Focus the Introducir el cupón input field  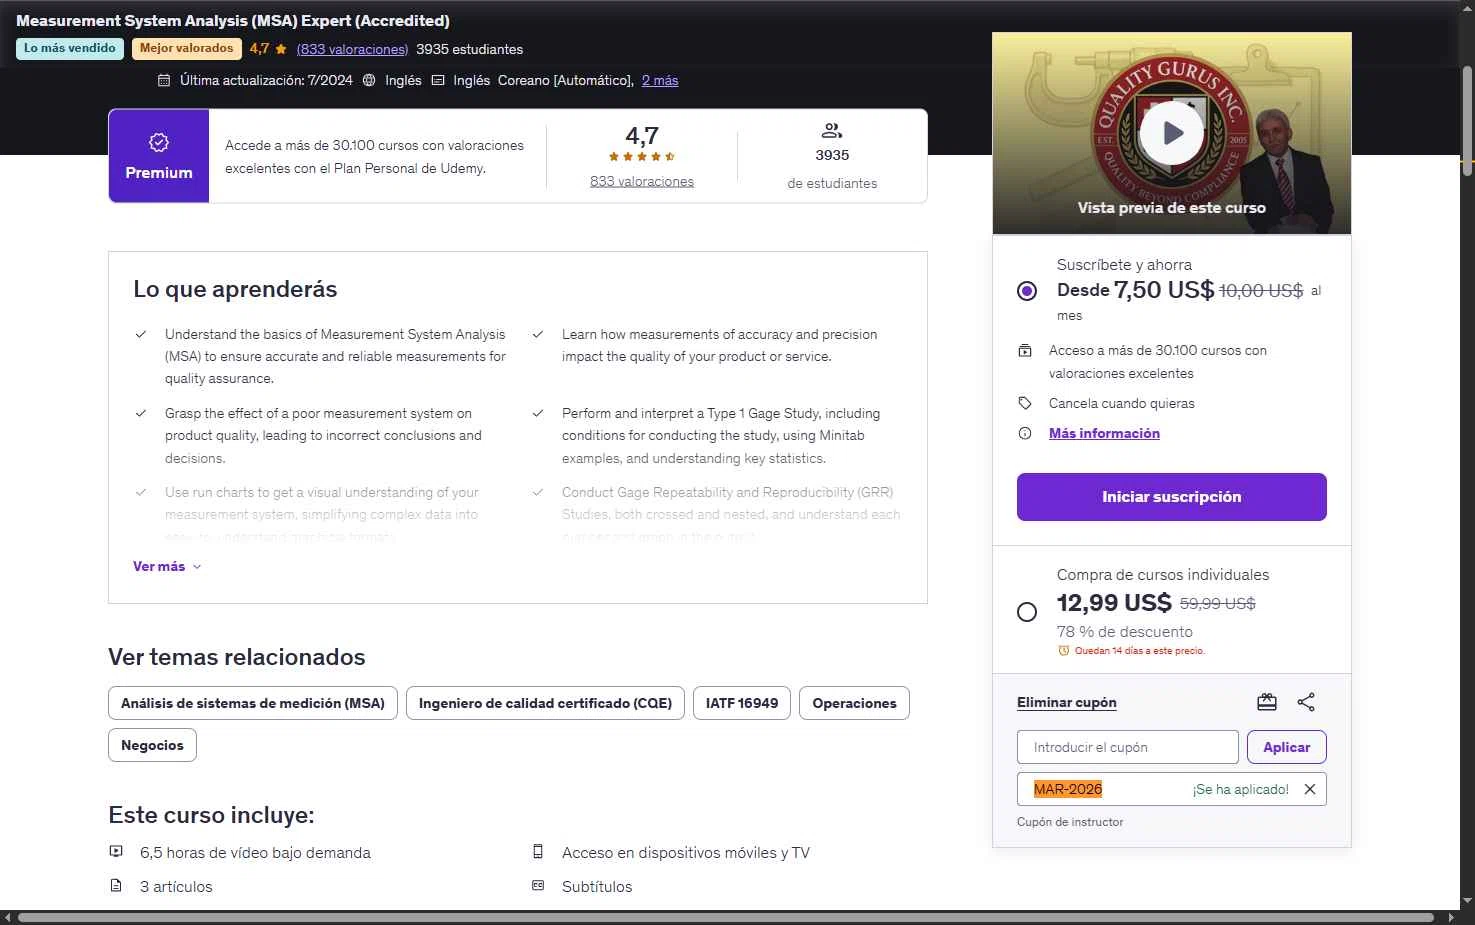pos(1127,747)
